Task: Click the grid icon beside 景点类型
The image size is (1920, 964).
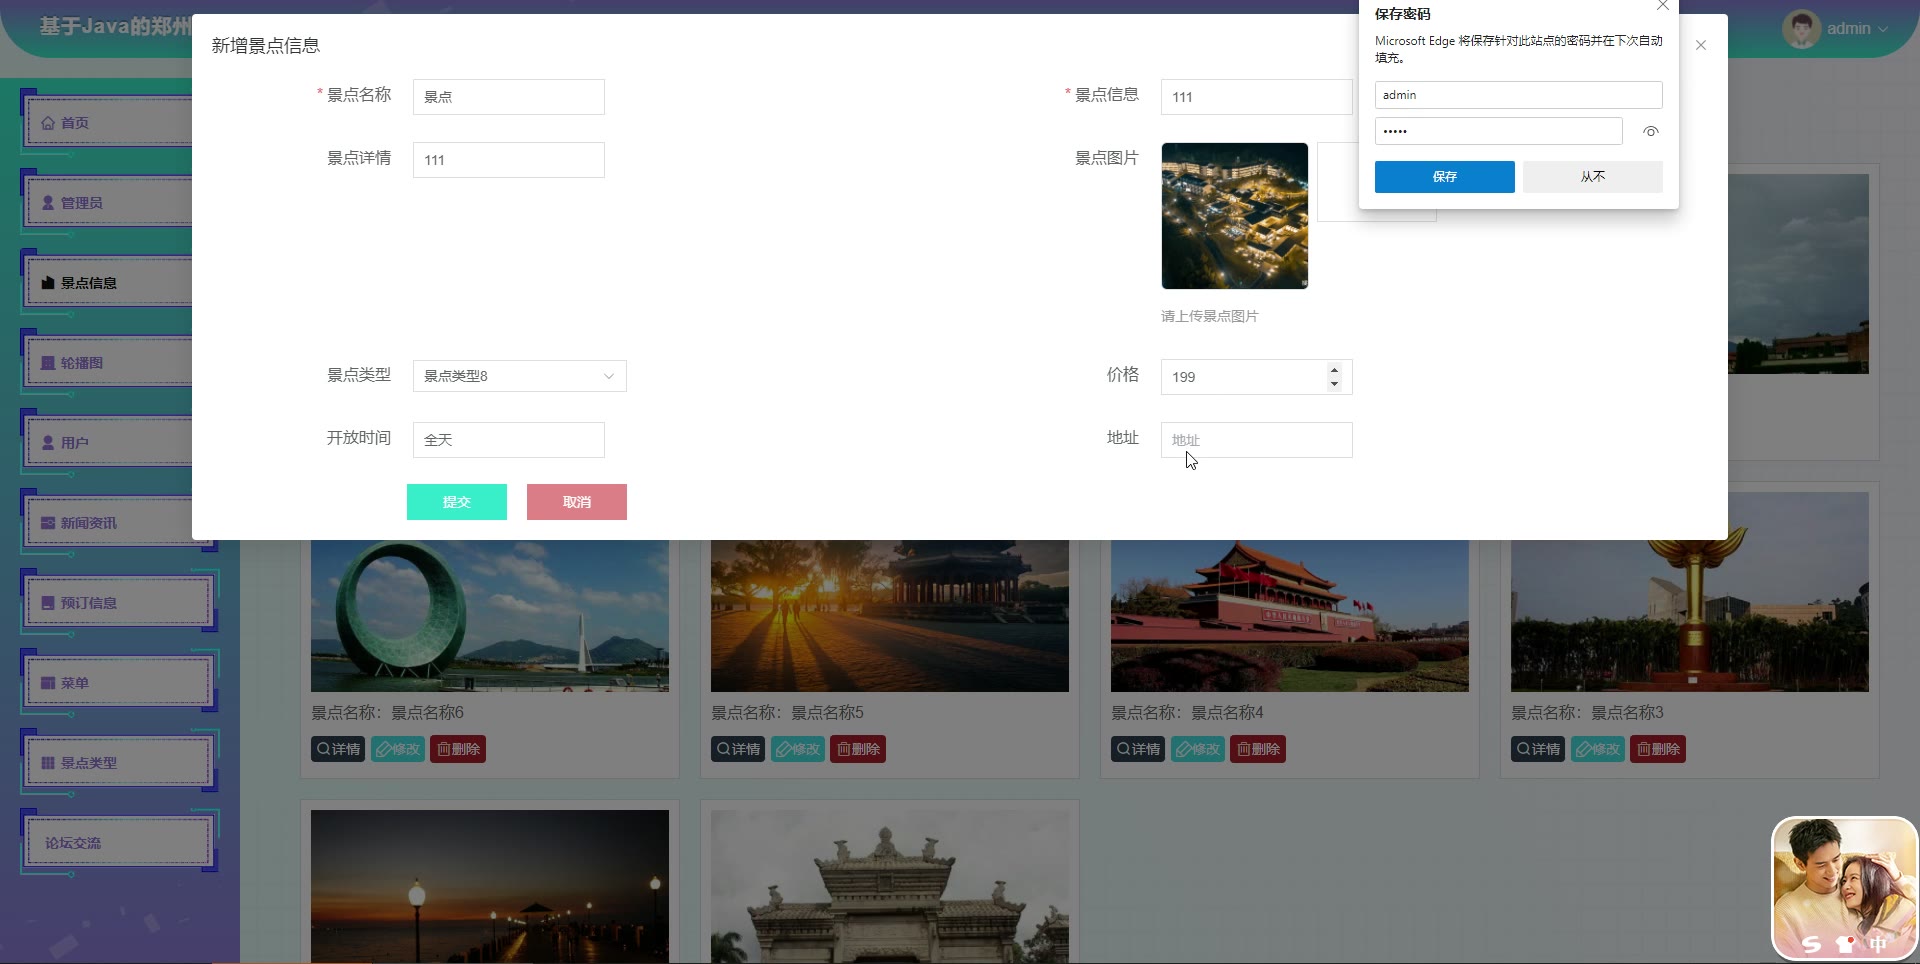Action: point(48,763)
